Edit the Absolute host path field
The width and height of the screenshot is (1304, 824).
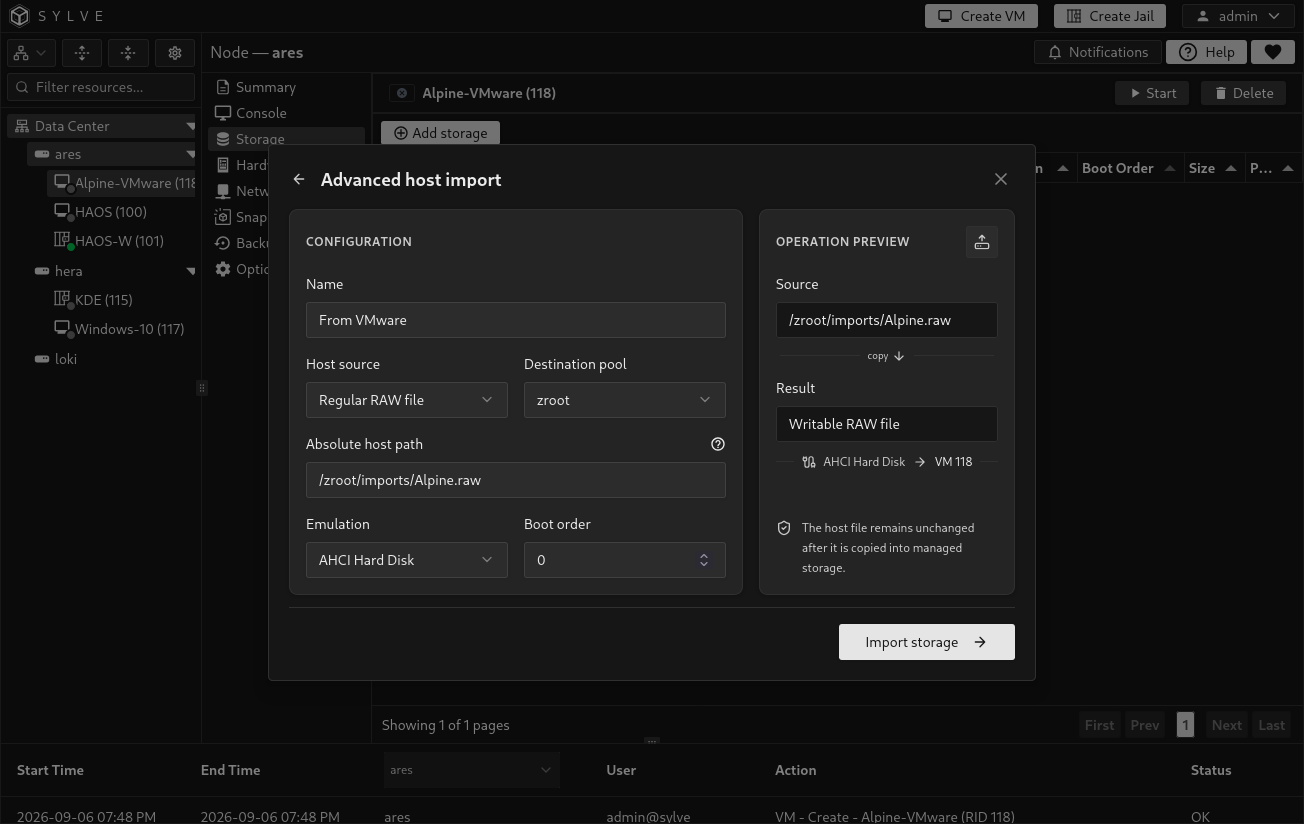pyautogui.click(x=516, y=480)
